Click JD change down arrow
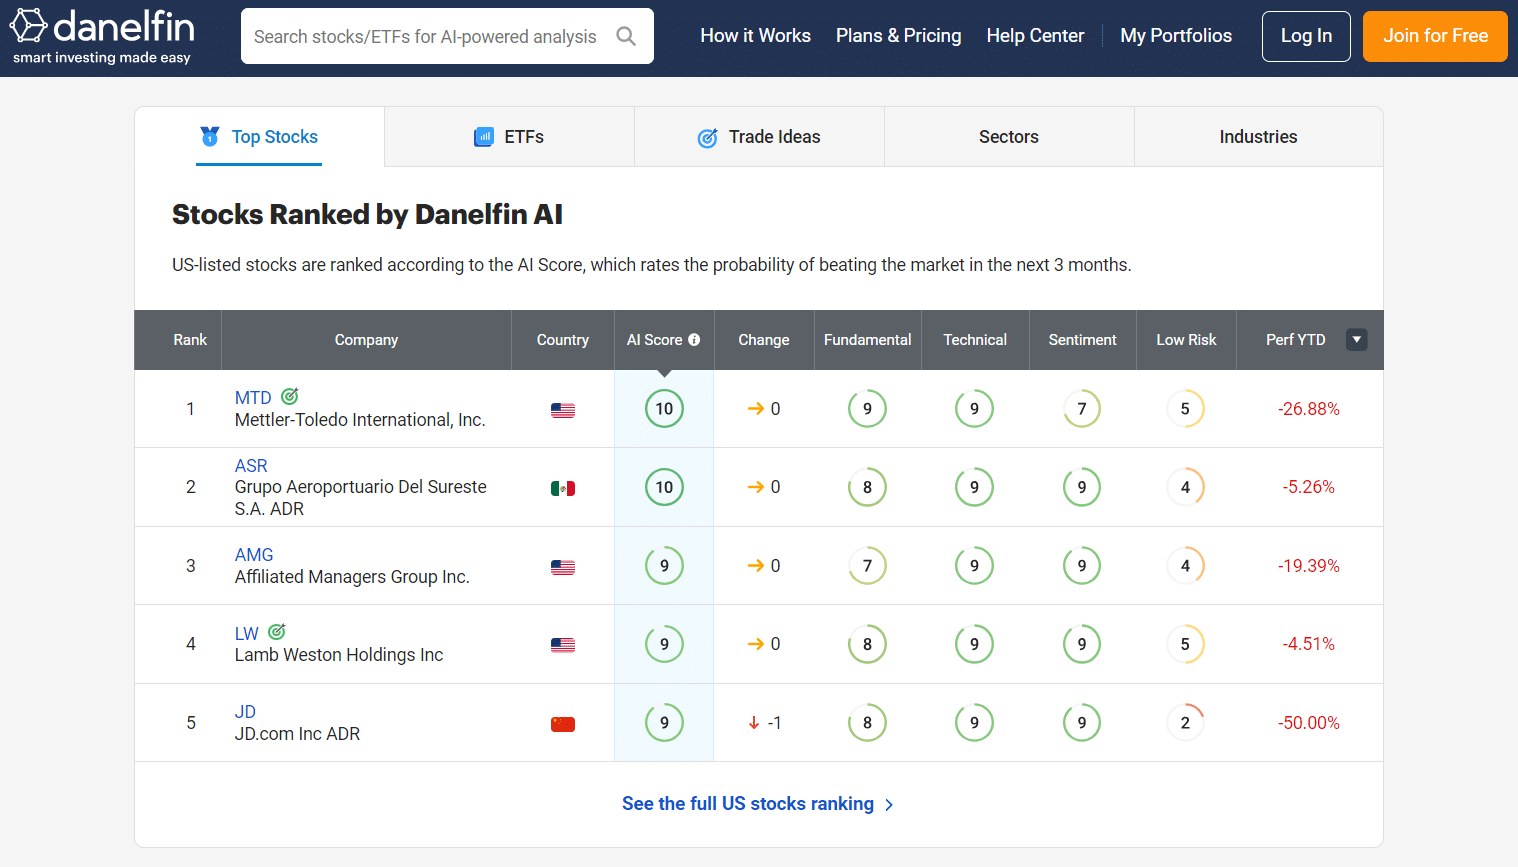The height and width of the screenshot is (867, 1518). coord(754,723)
